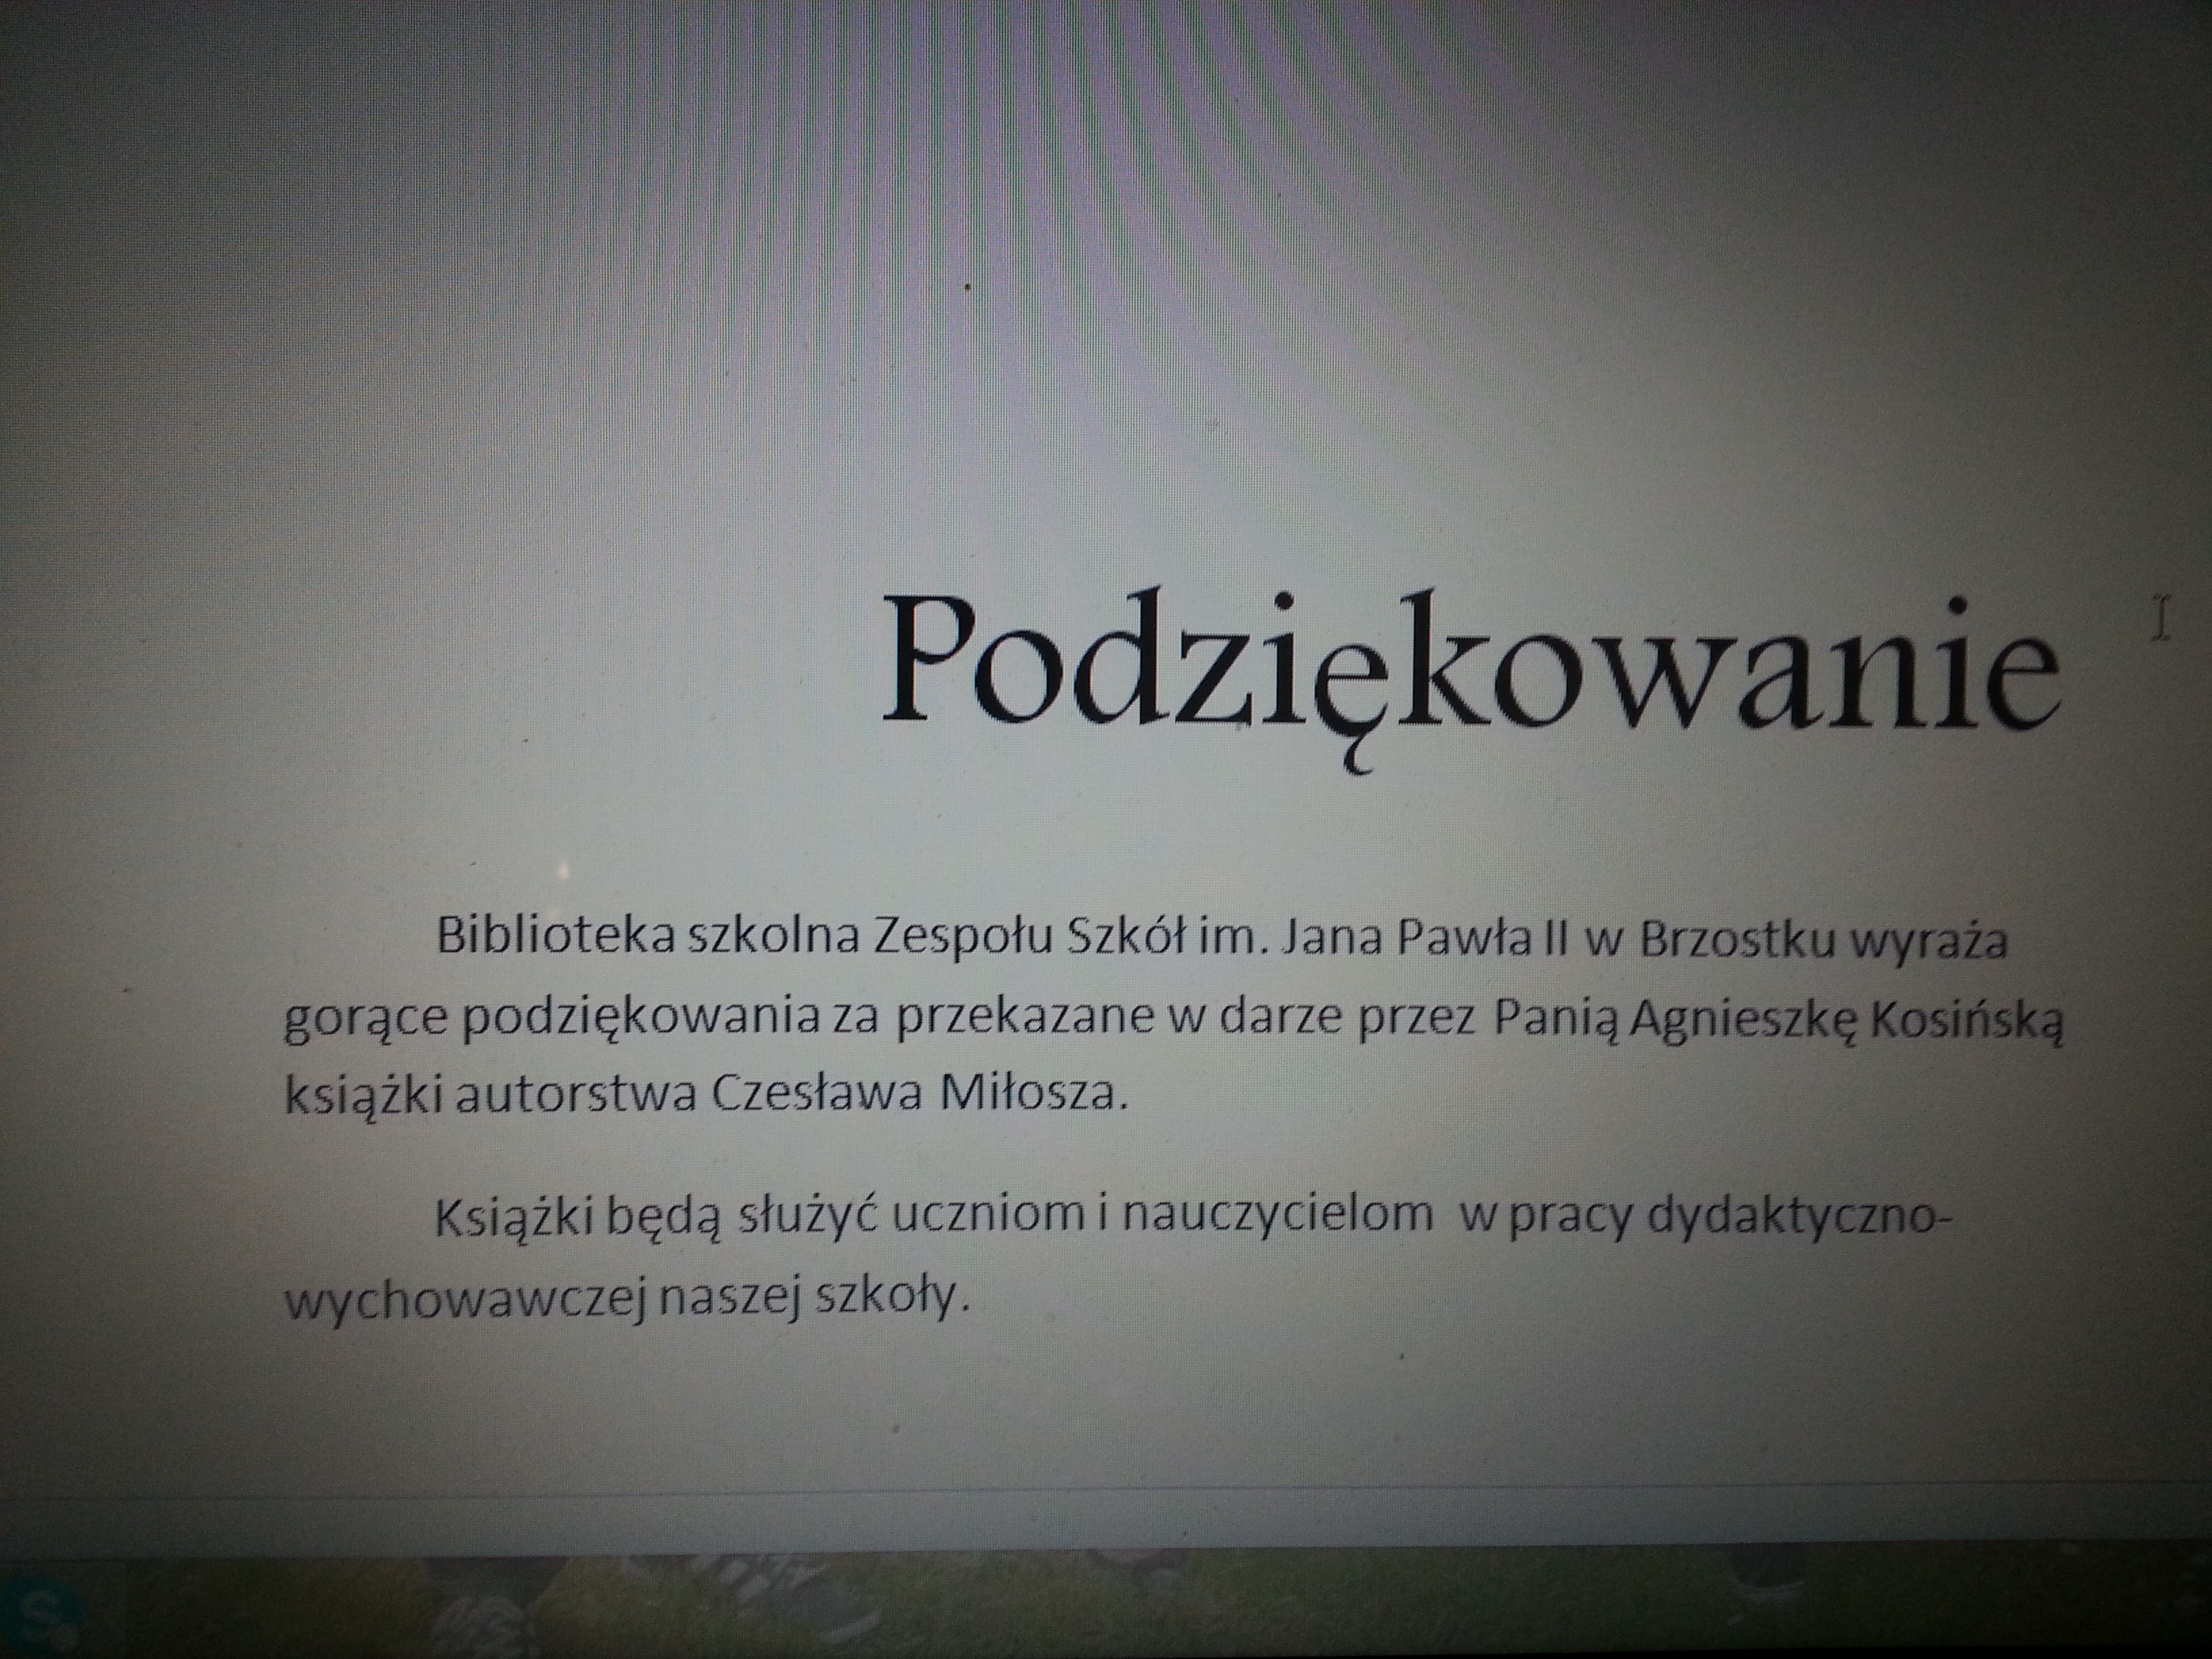2212x1659 pixels.
Task: Click the word gorące at line start
Action: click(x=366, y=1020)
